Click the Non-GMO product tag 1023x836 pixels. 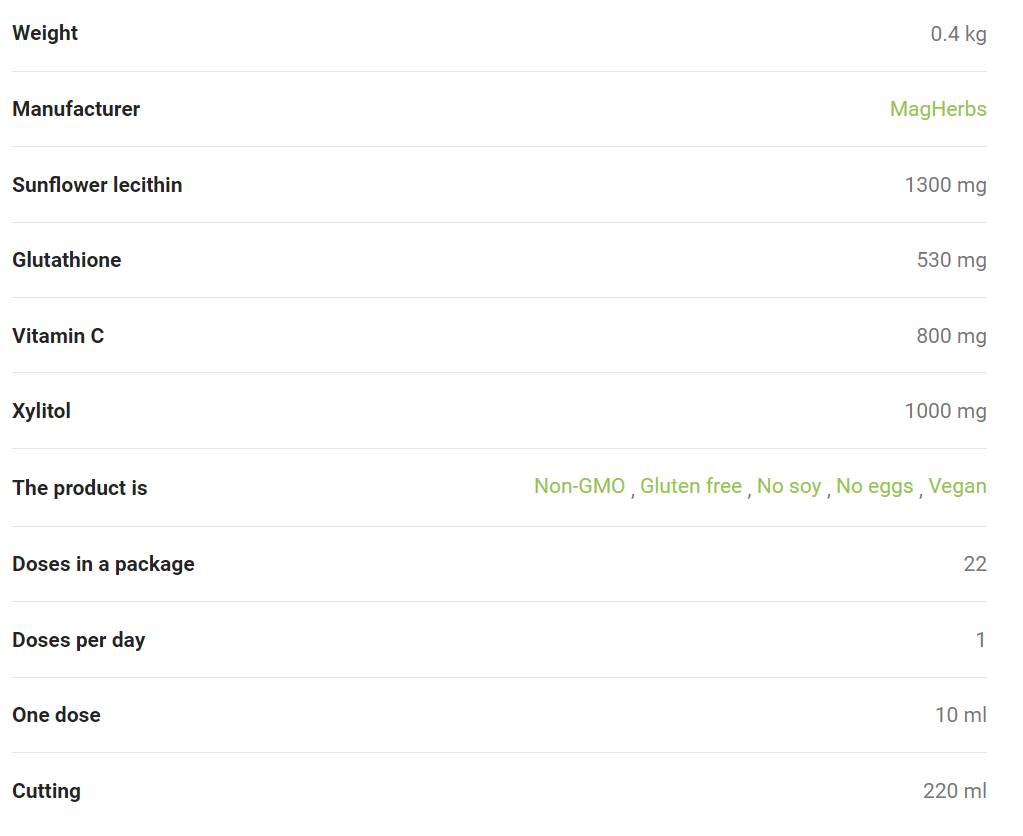579,486
